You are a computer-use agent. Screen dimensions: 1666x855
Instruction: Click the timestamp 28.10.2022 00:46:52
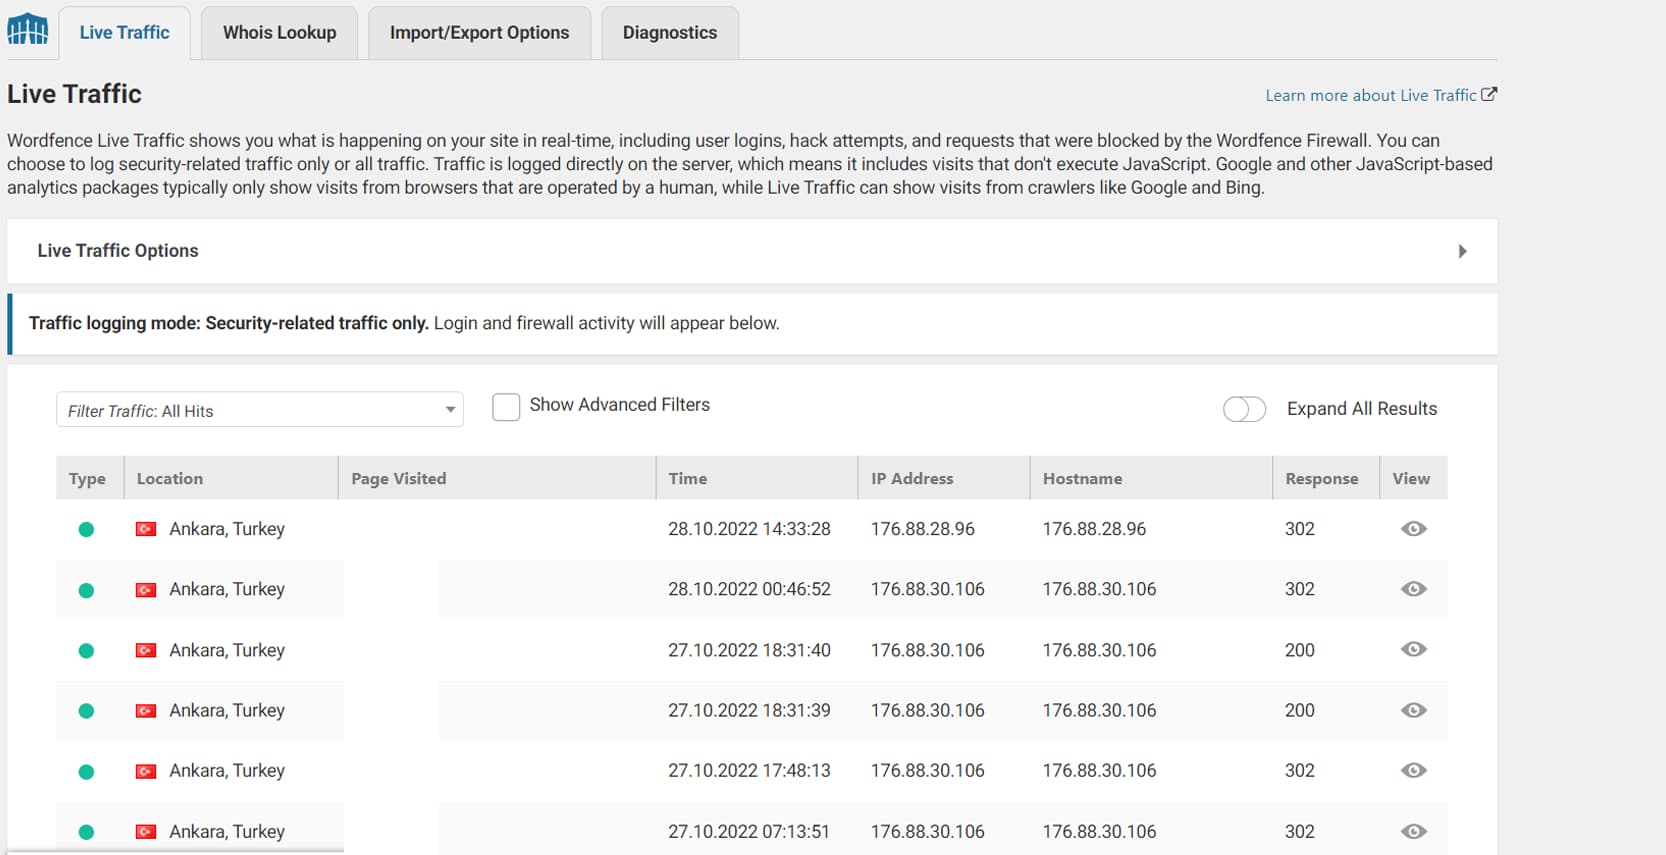click(x=749, y=589)
